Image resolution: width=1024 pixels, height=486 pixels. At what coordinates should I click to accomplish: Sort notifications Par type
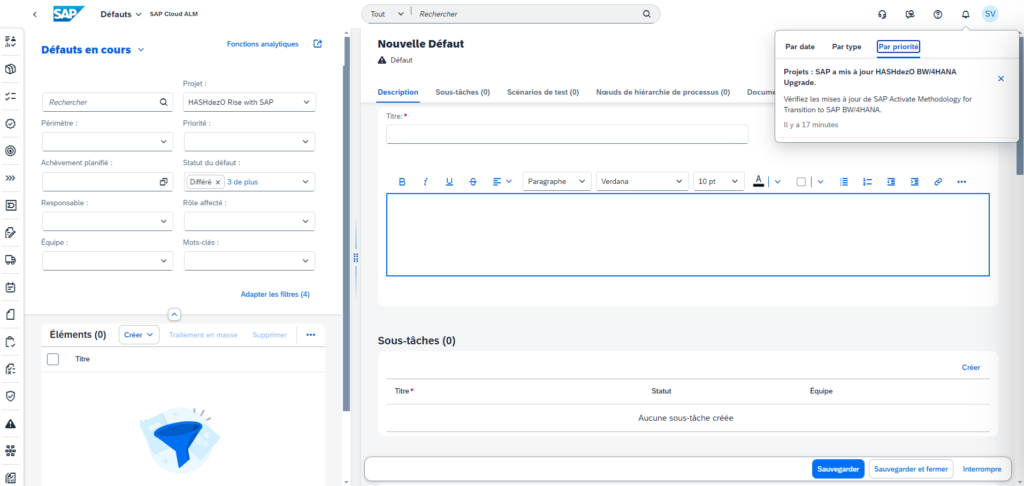846,46
